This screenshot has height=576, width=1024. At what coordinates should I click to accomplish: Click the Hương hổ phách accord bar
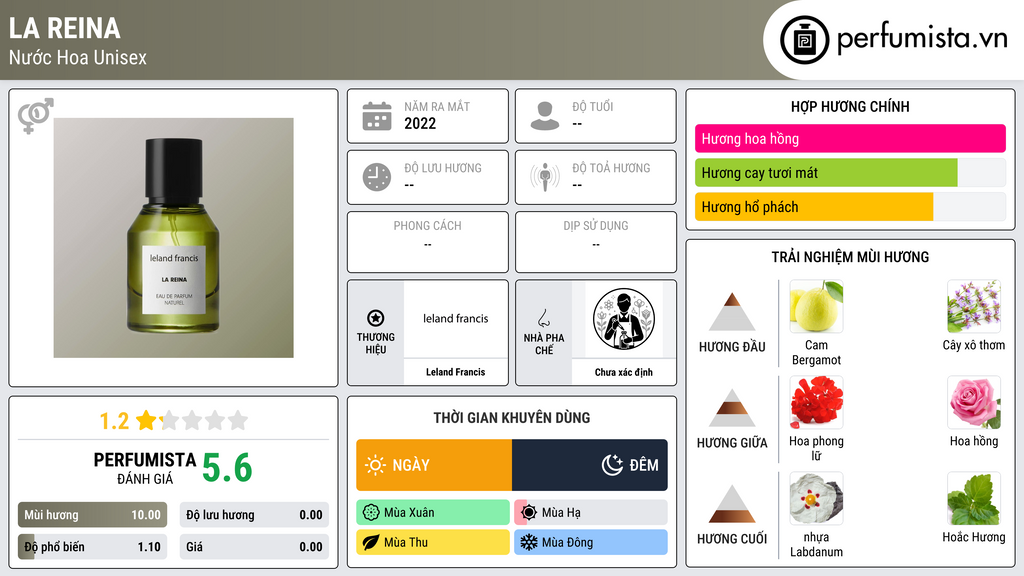click(850, 207)
